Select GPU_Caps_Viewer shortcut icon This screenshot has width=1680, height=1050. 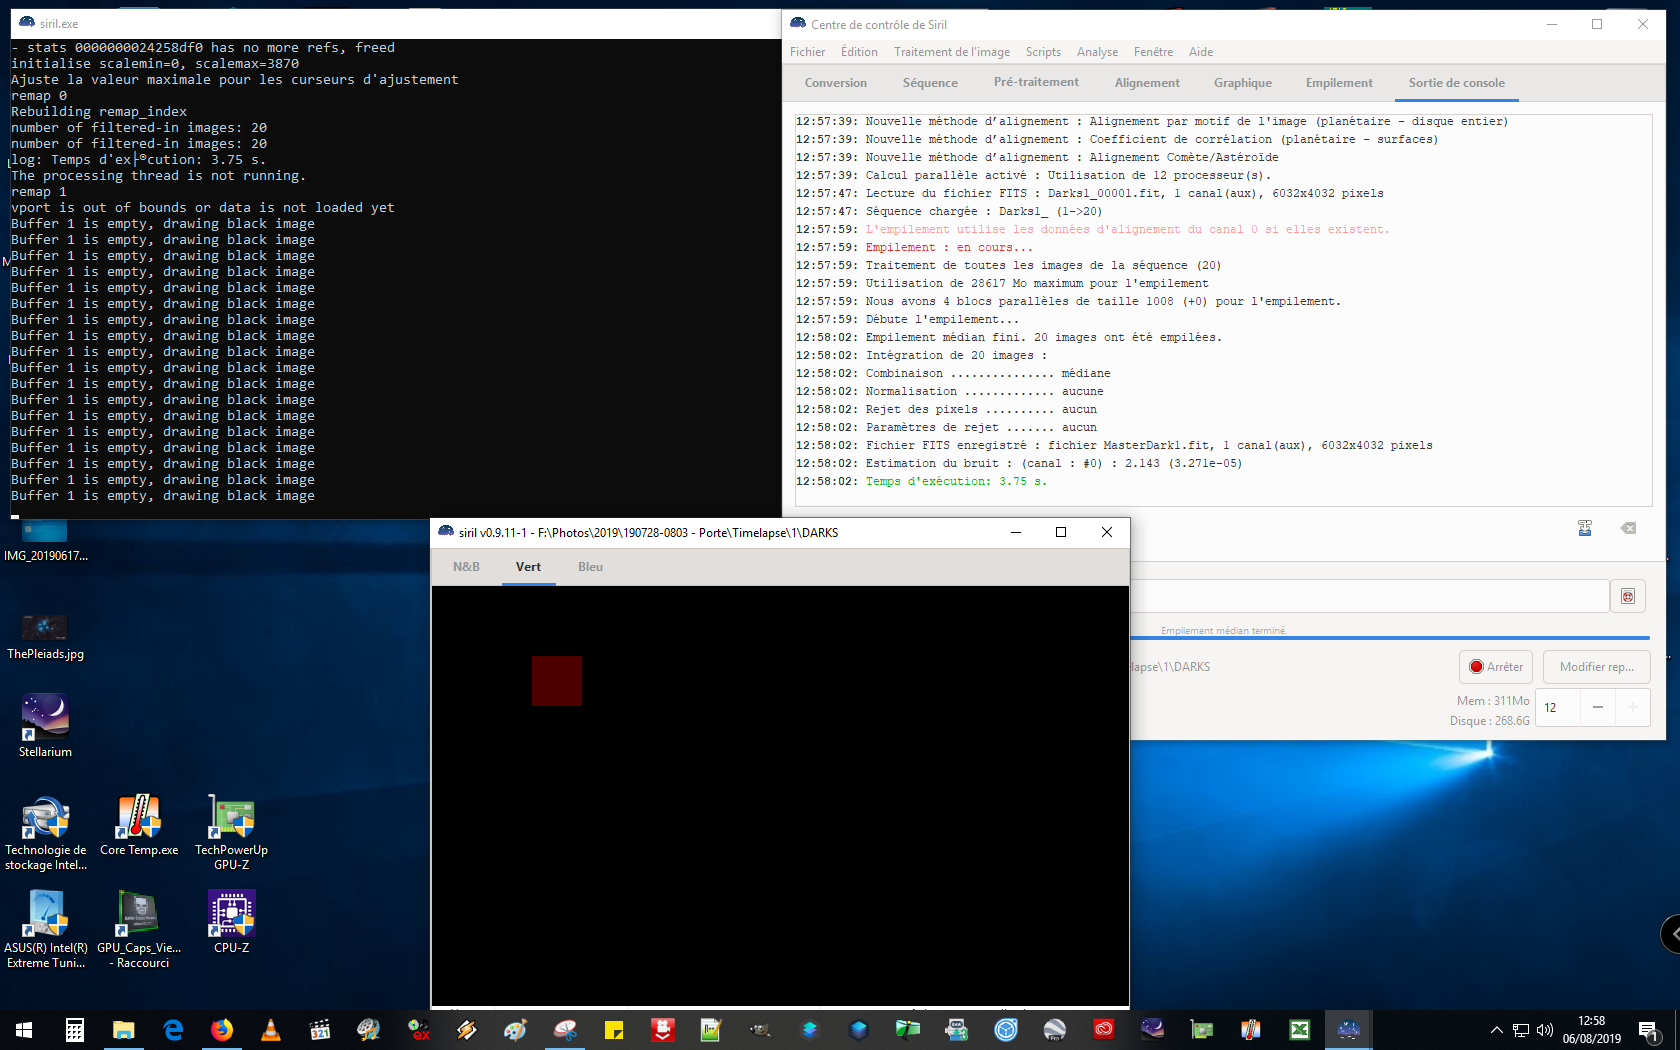point(139,930)
